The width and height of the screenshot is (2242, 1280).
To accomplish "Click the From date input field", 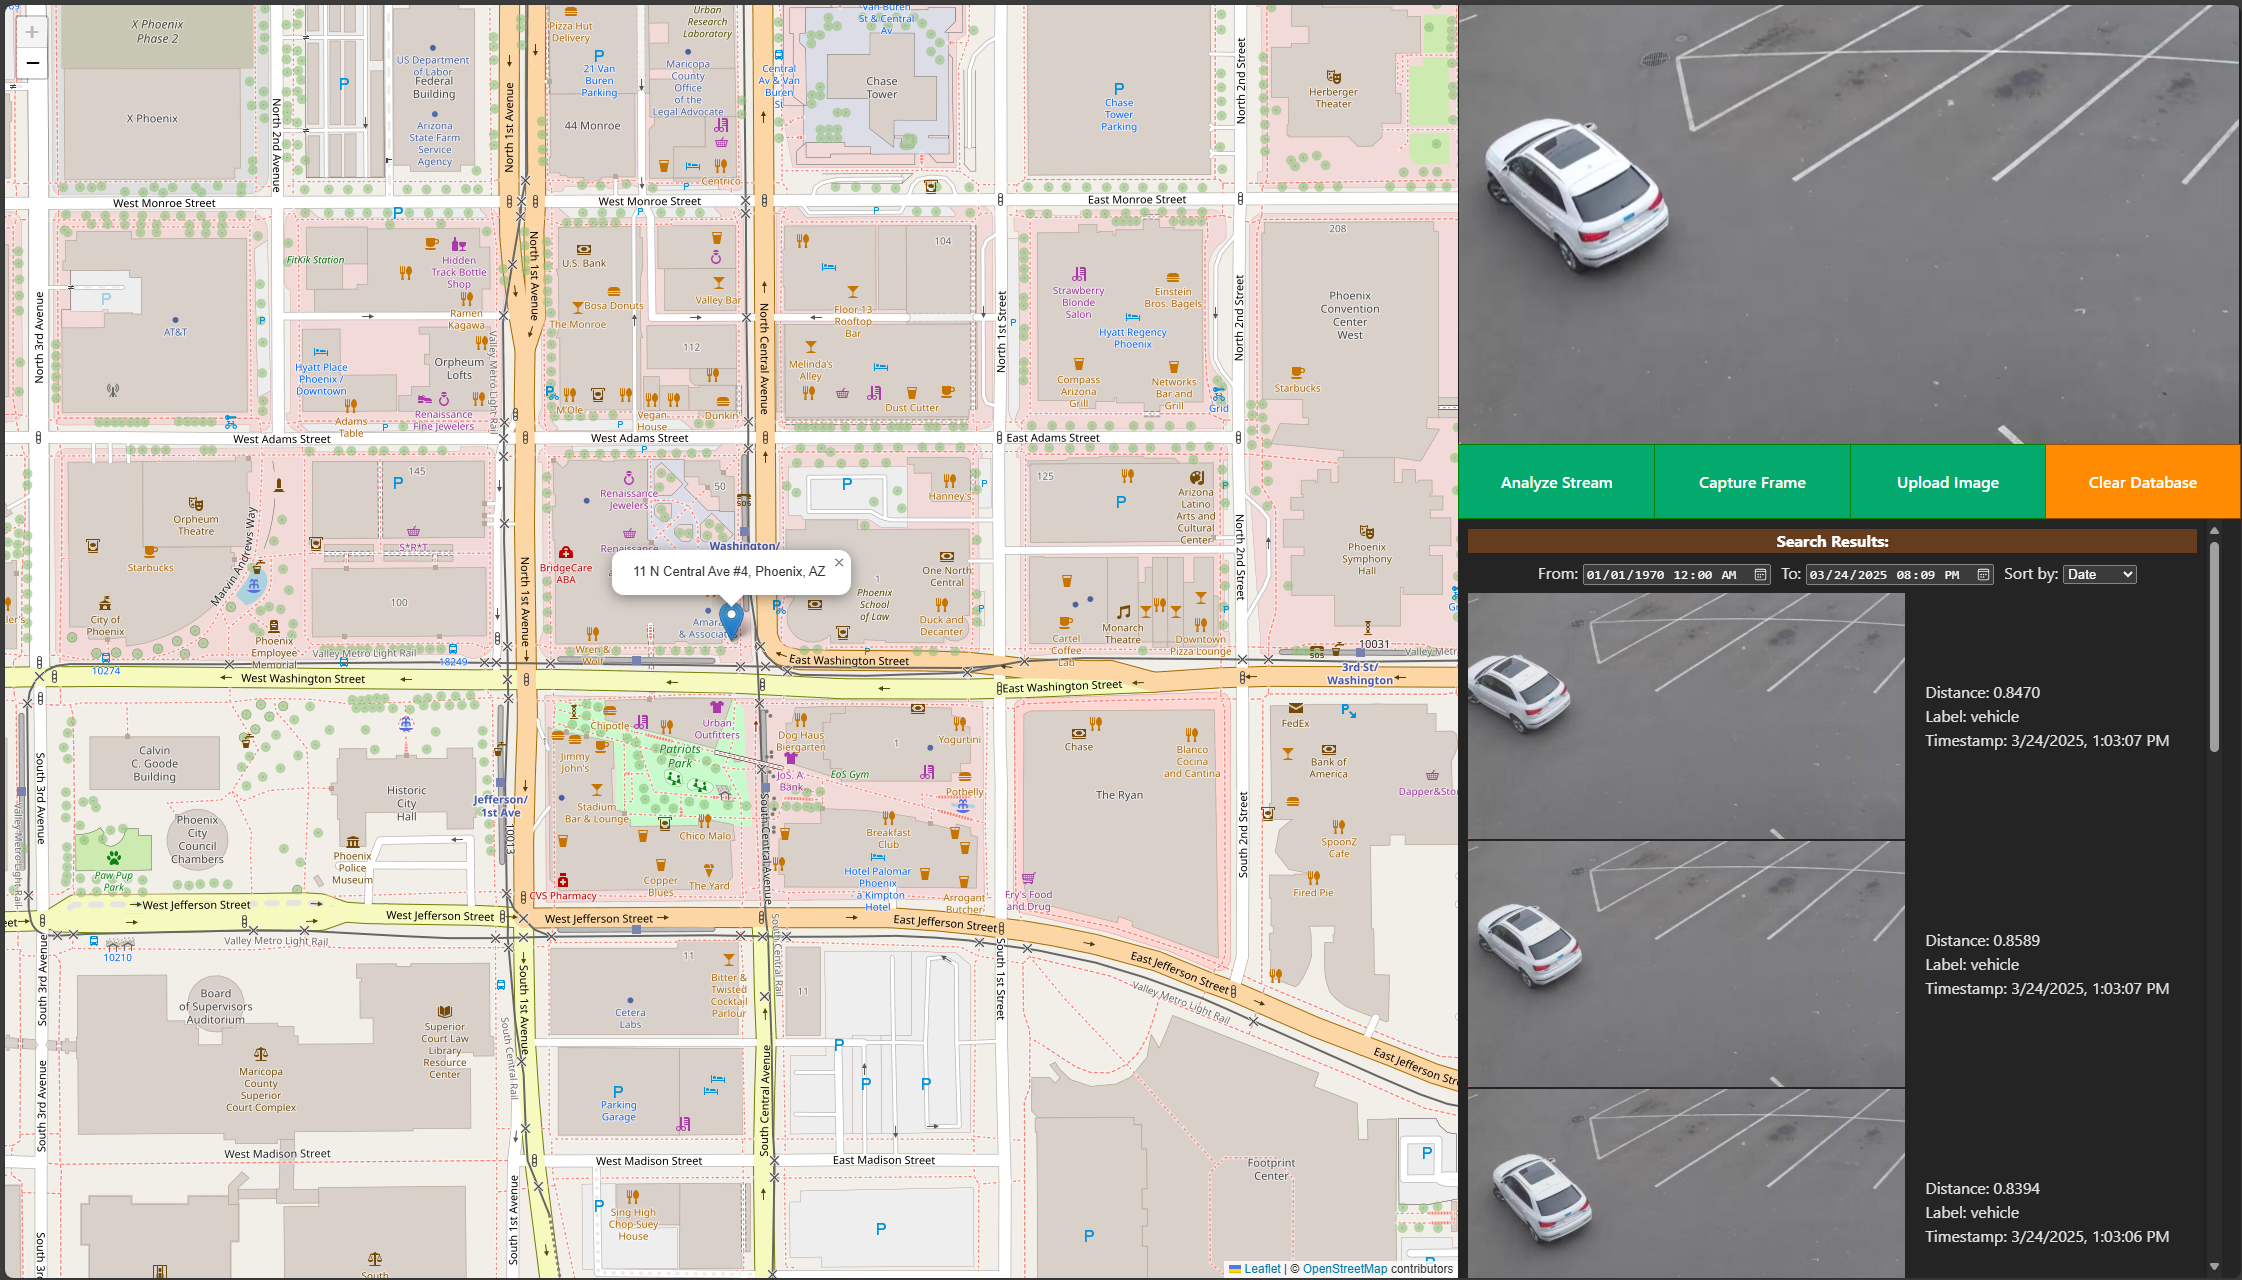I will (x=1660, y=575).
